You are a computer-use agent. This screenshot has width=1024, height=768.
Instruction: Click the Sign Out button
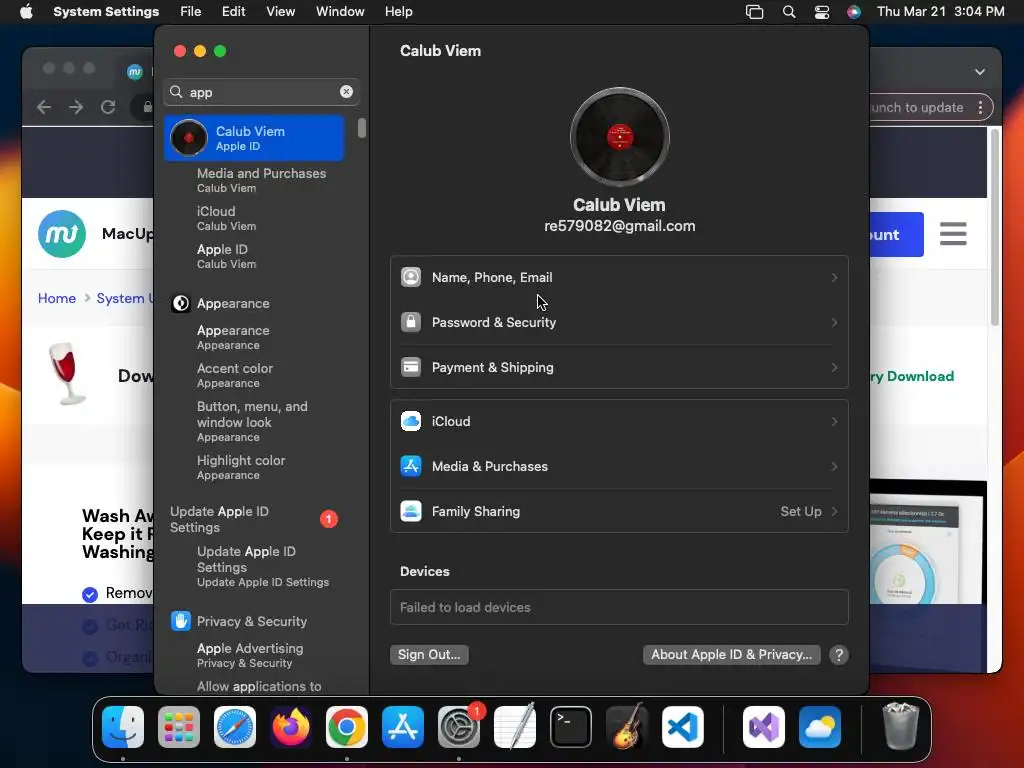coord(429,654)
